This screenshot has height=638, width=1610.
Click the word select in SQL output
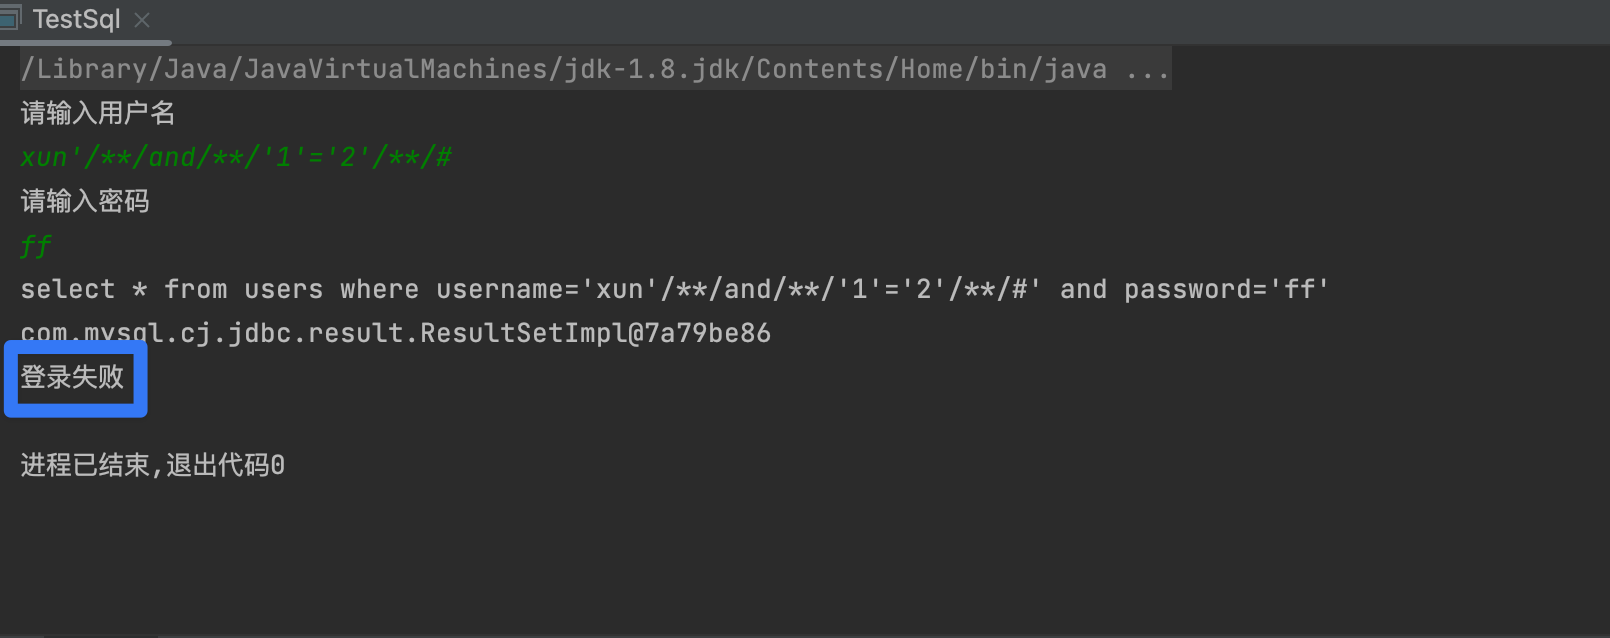(67, 290)
